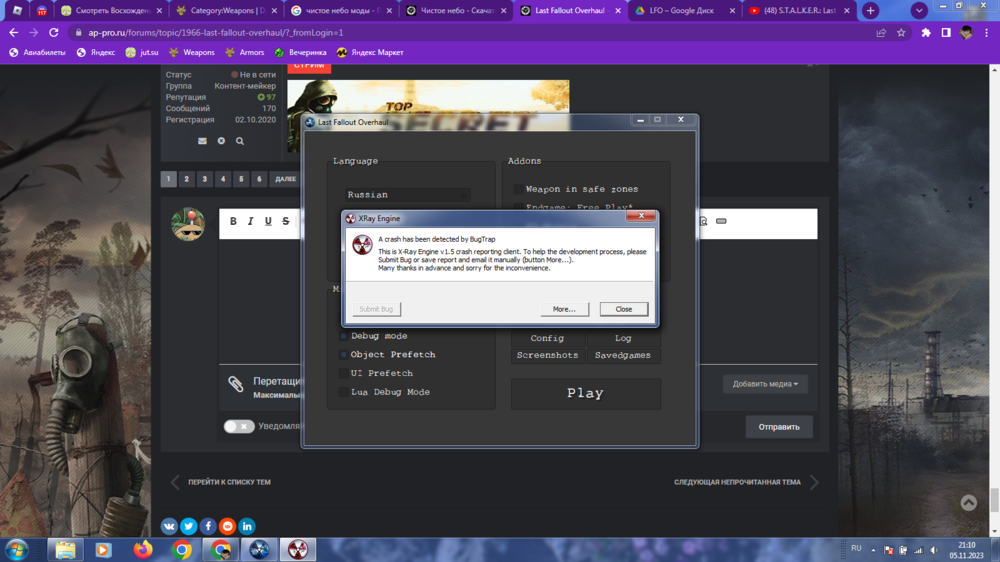This screenshot has height=562, width=1000.
Task: Share the topic on Twitter
Action: click(189, 526)
